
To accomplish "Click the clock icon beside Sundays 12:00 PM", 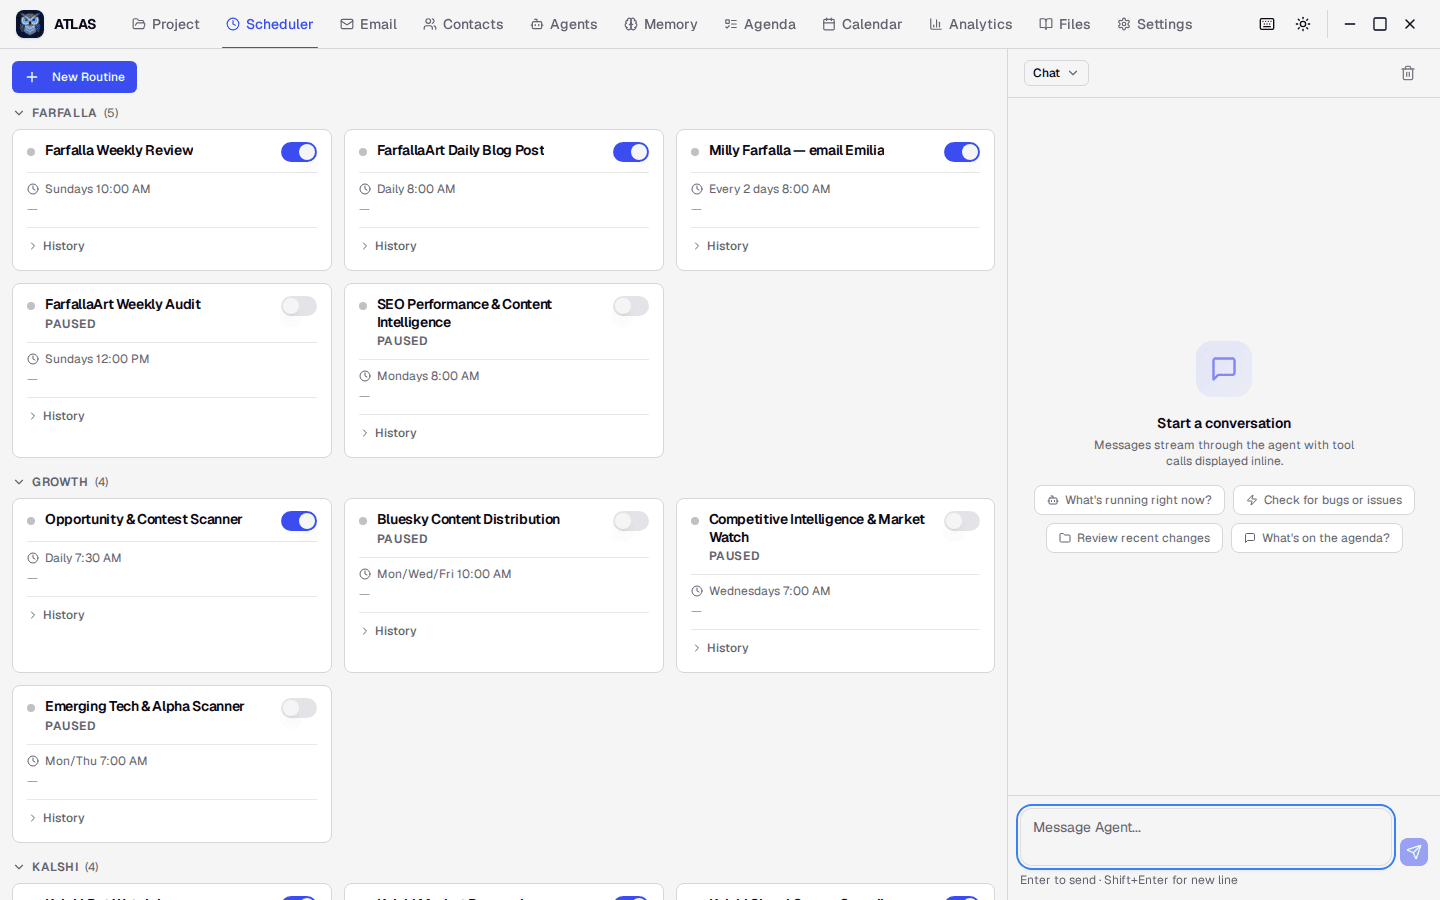I will click(33, 359).
